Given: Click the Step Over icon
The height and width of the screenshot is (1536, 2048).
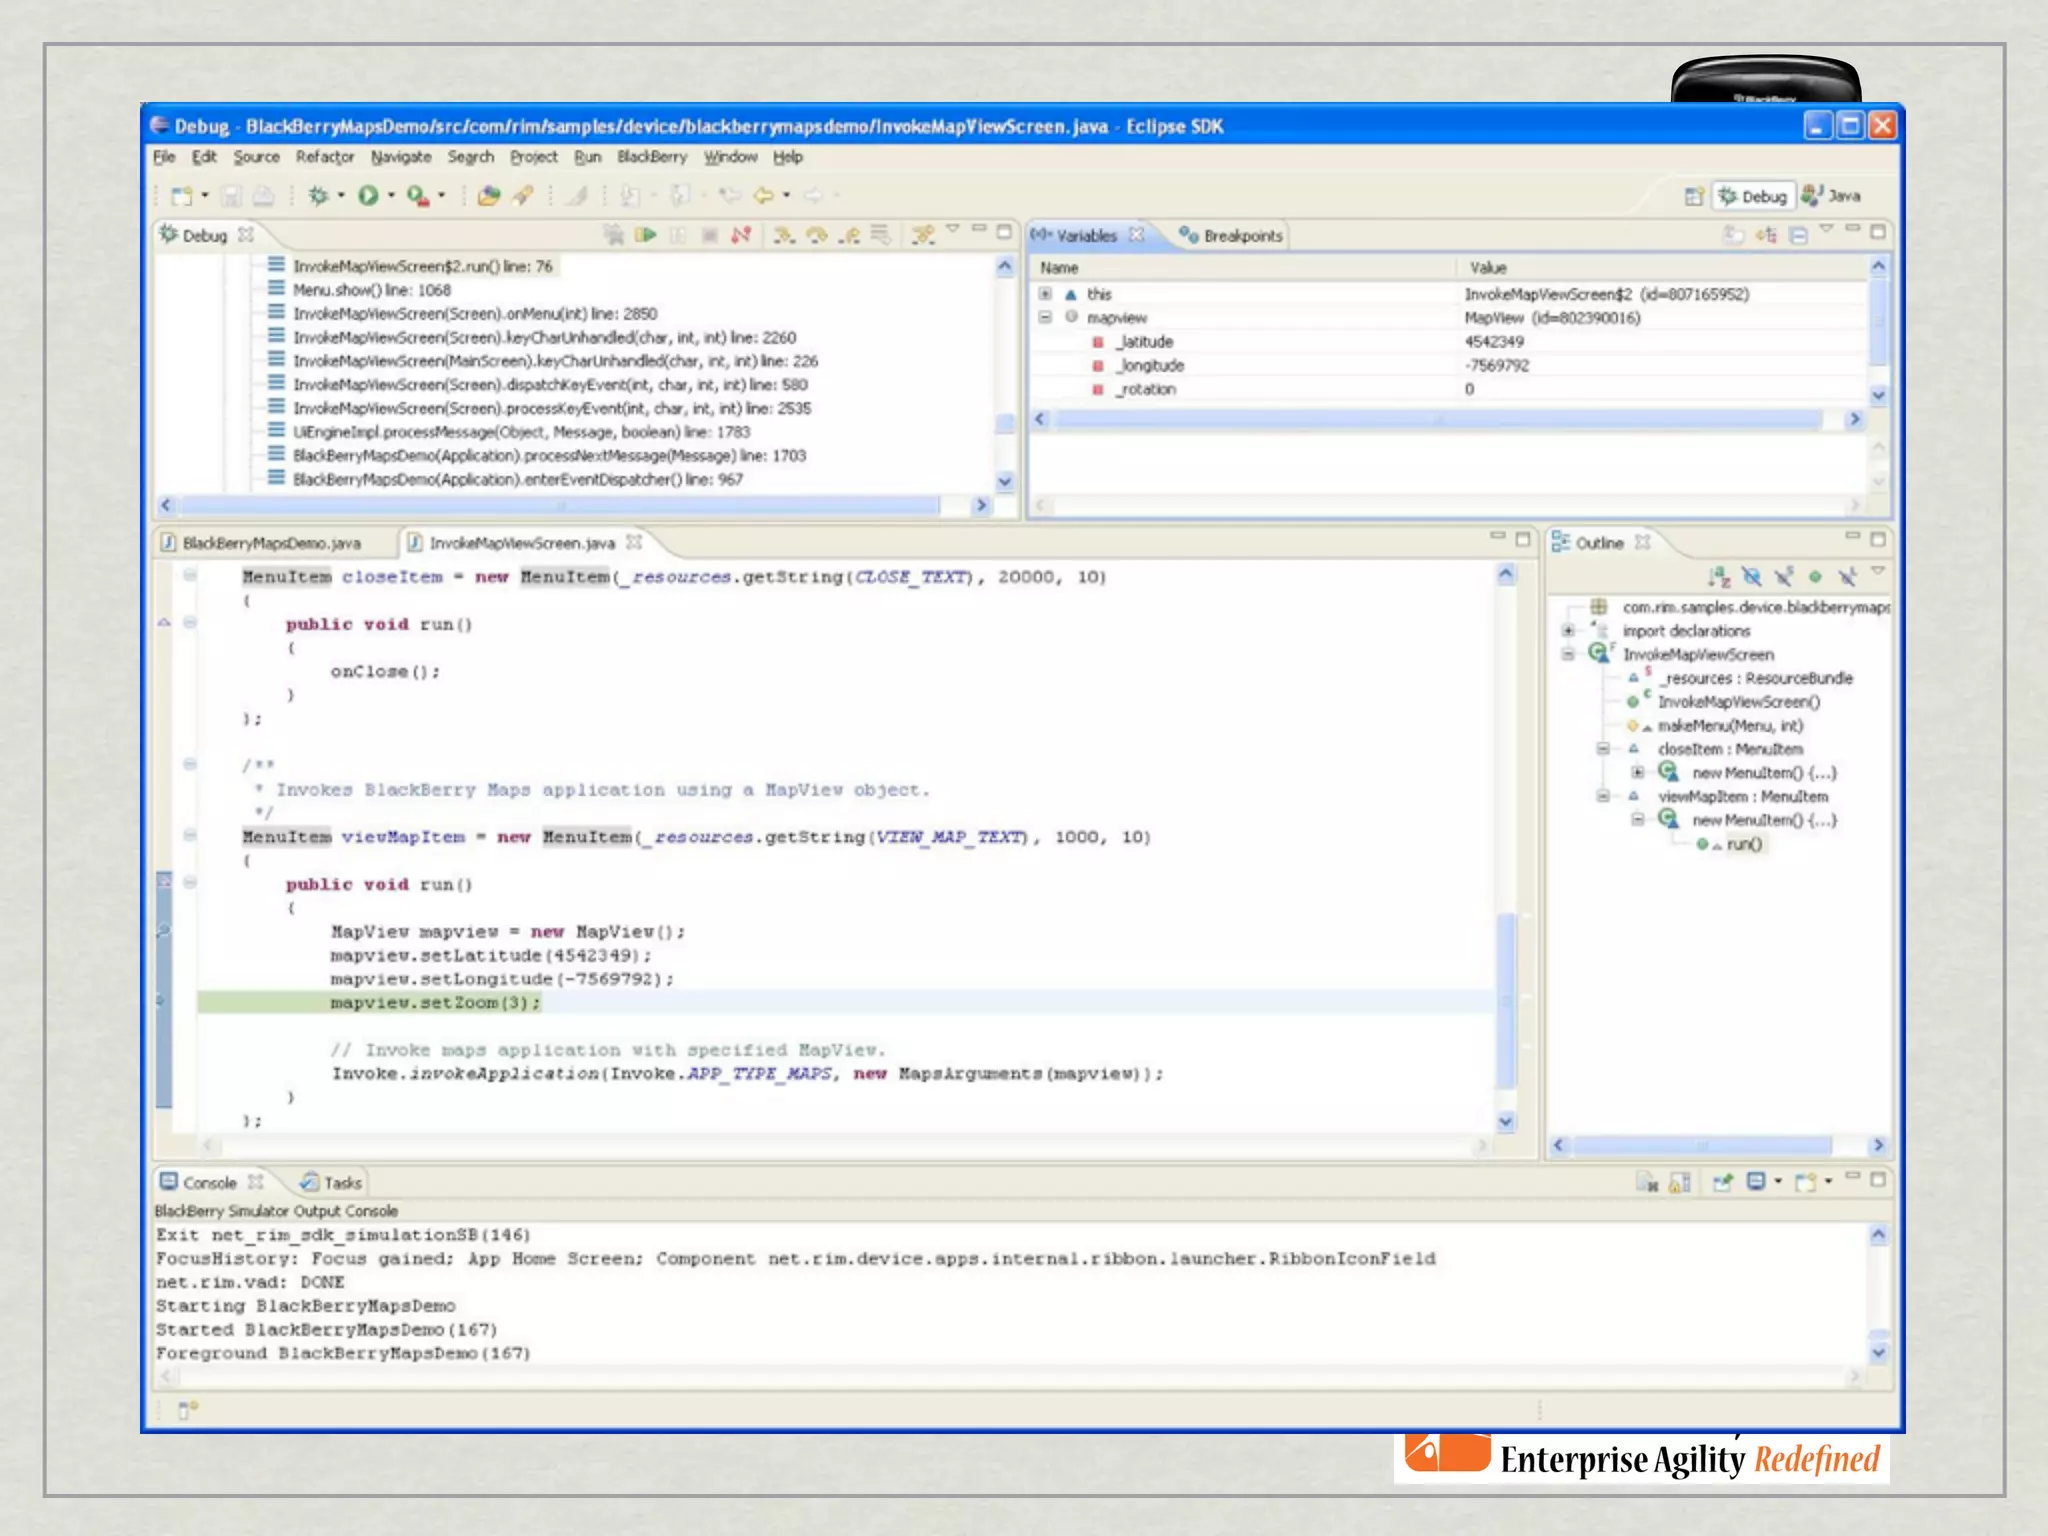Looking at the screenshot, I should point(817,235).
